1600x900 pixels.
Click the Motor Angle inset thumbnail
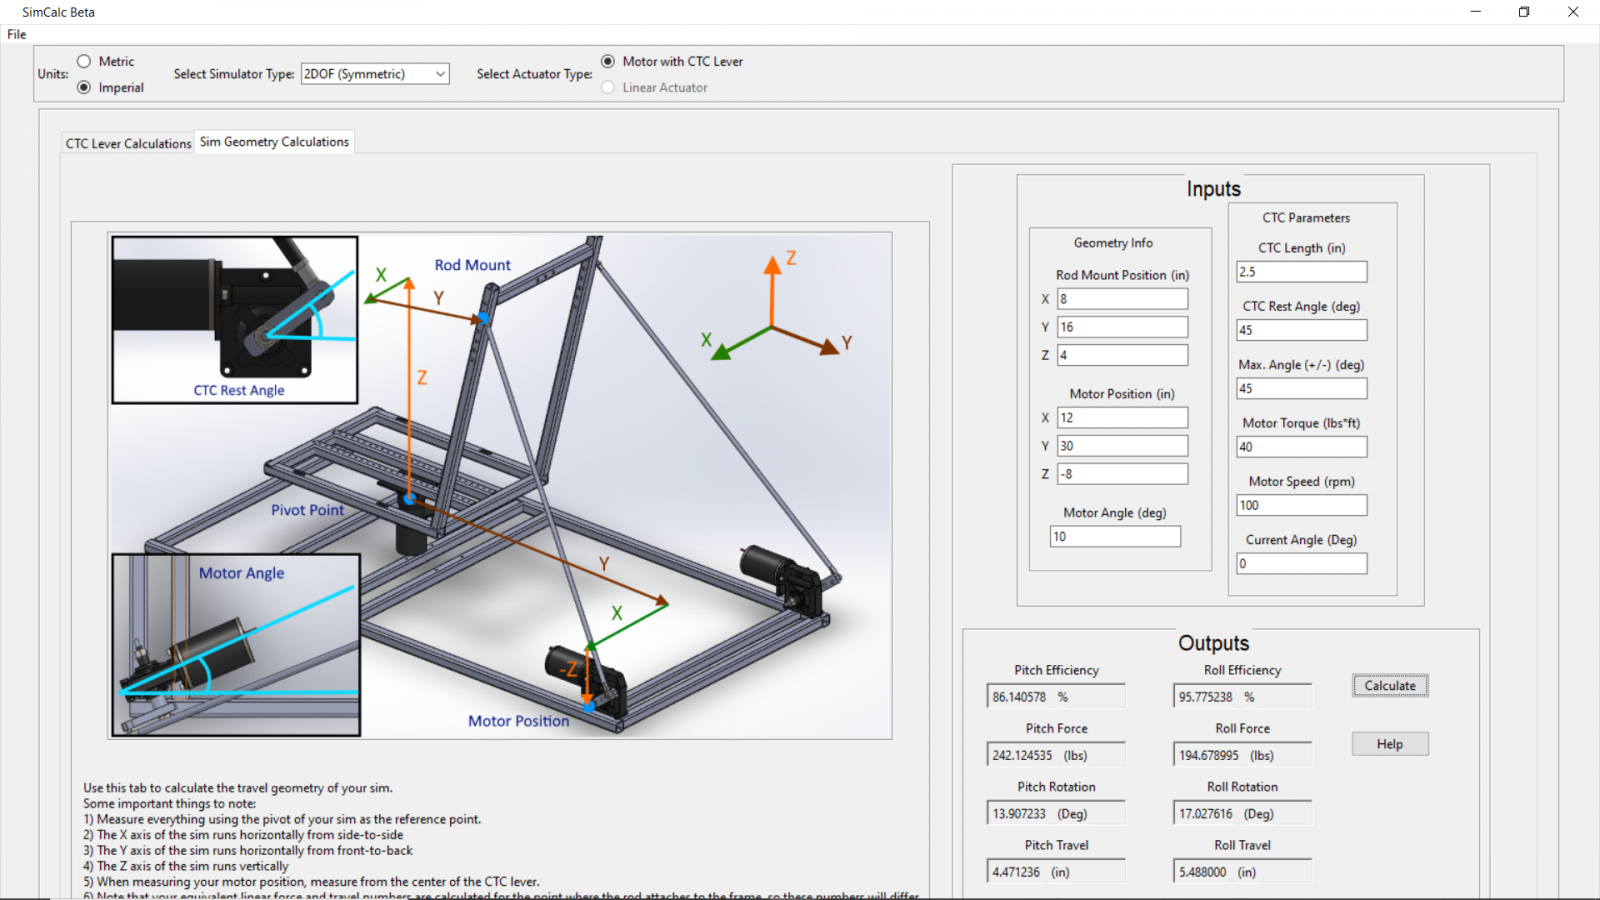pyautogui.click(x=236, y=645)
